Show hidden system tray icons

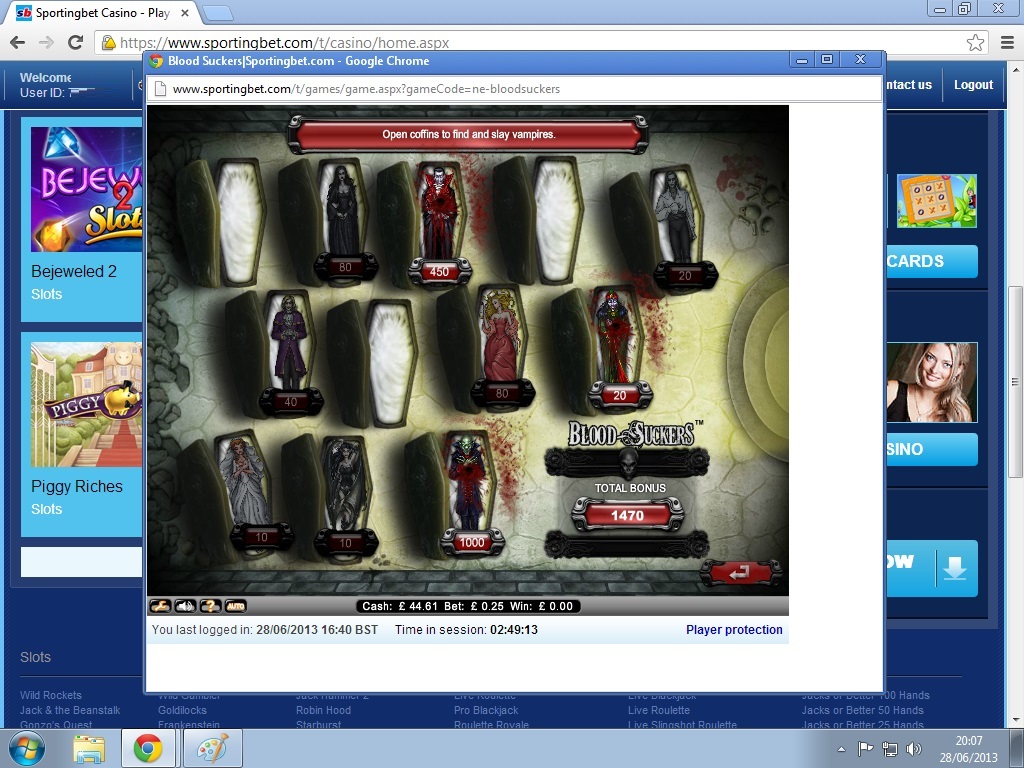[841, 749]
